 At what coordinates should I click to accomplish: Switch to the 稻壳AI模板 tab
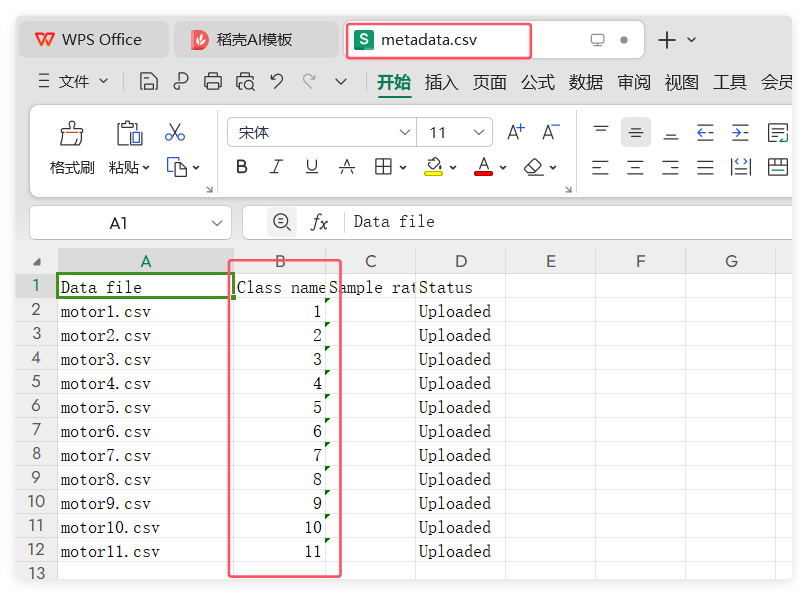256,40
